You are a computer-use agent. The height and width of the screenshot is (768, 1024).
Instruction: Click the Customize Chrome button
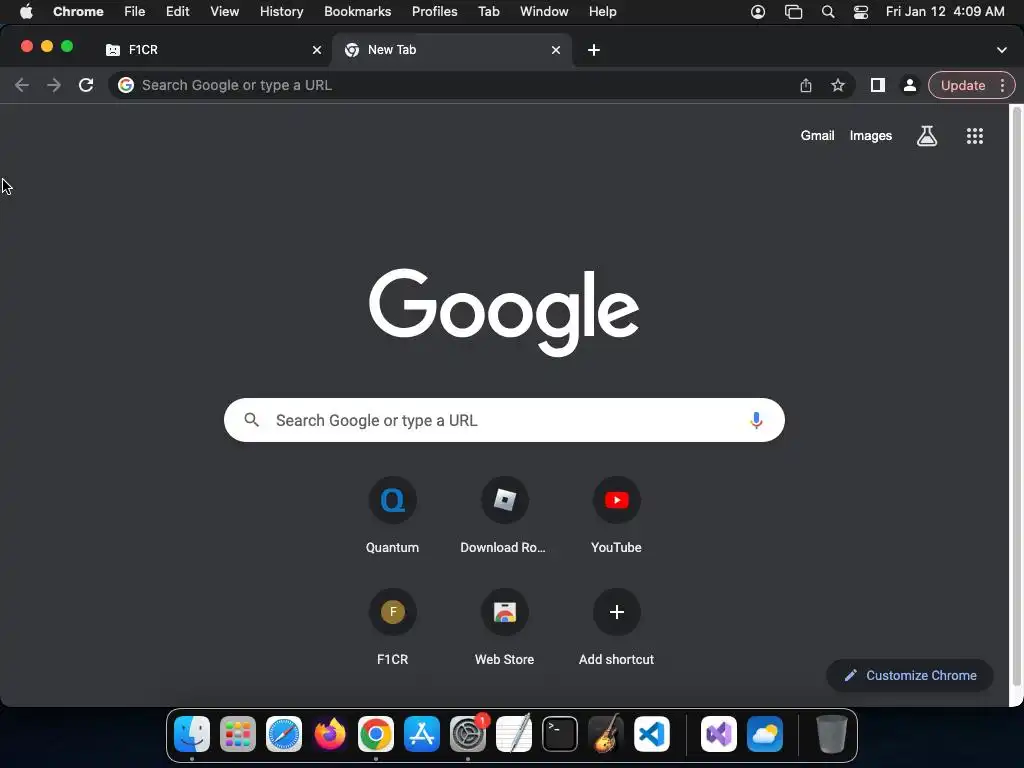pyautogui.click(x=910, y=675)
